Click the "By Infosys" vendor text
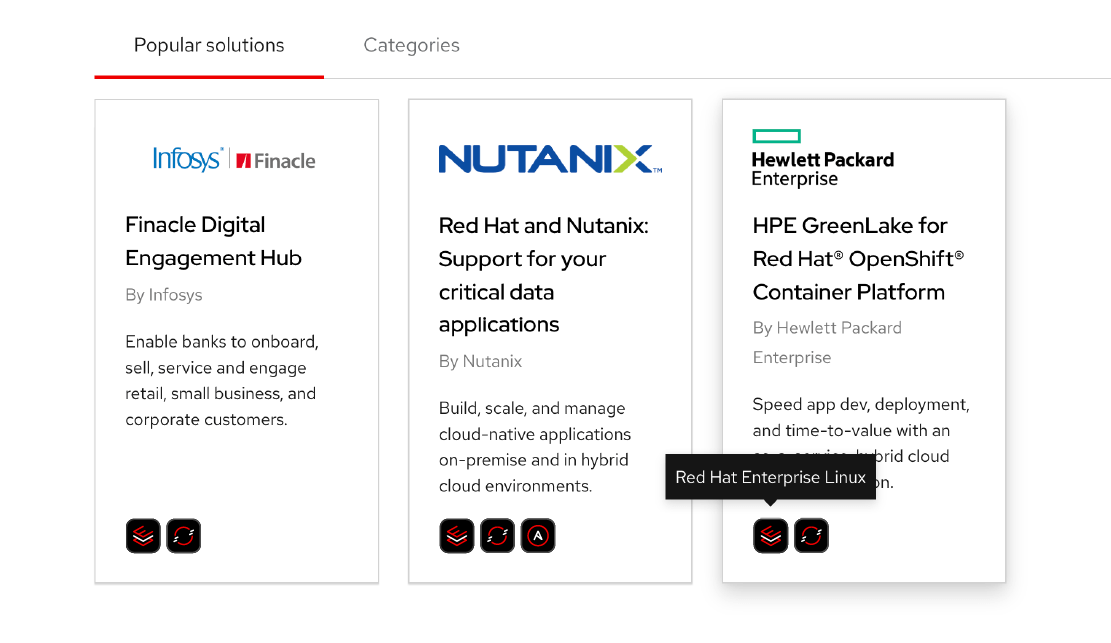1111x643 pixels. (164, 295)
